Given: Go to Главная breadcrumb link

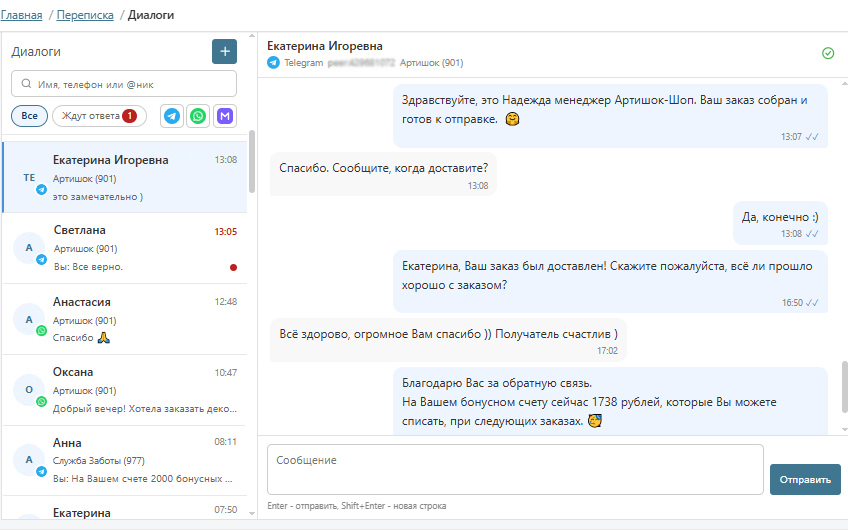Looking at the screenshot, I should (21, 15).
